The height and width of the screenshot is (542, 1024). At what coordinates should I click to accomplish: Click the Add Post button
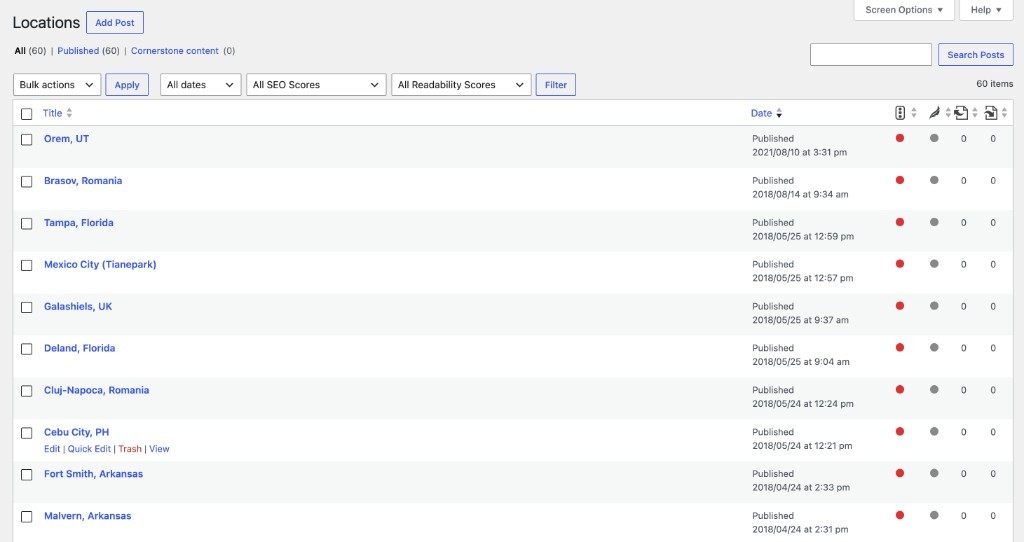pos(115,22)
